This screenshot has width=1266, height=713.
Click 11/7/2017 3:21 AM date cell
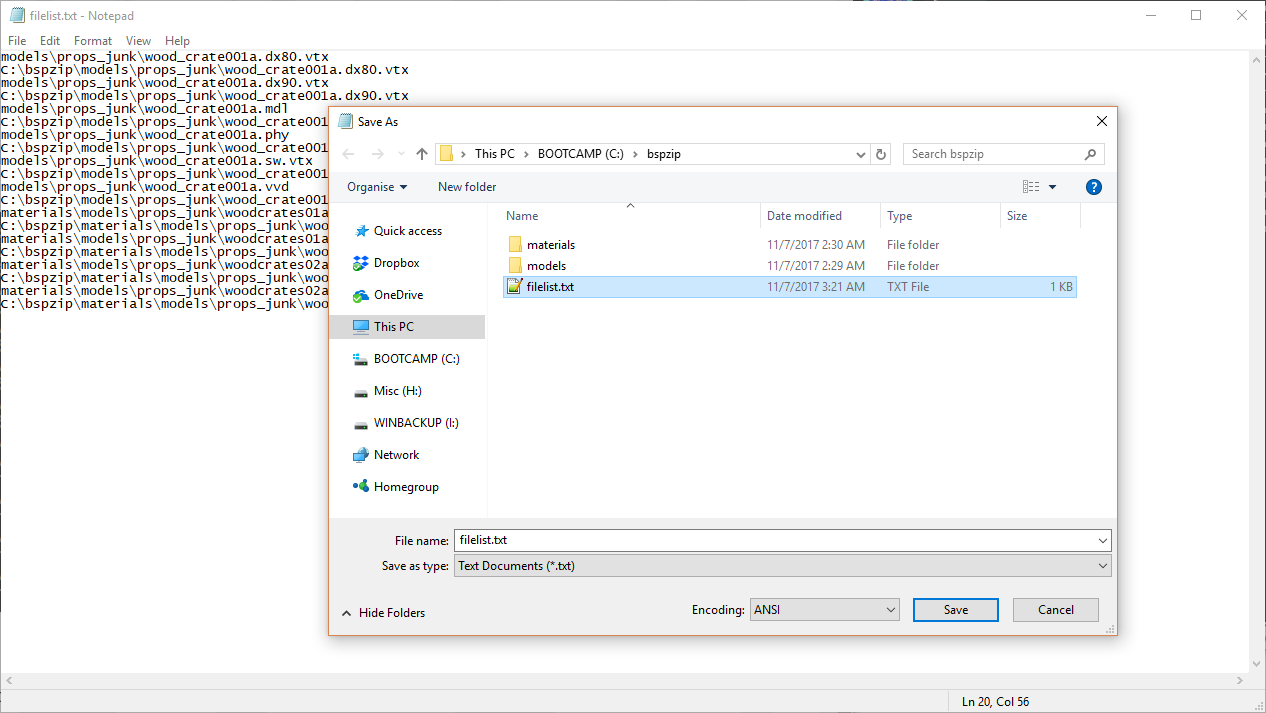[816, 287]
